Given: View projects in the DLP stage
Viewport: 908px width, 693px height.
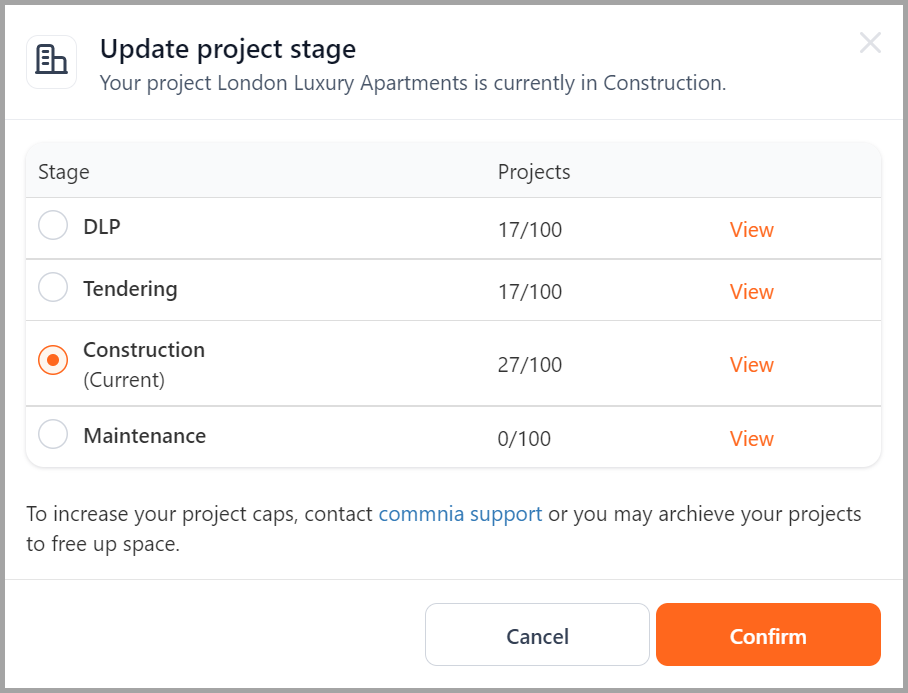Looking at the screenshot, I should [751, 230].
